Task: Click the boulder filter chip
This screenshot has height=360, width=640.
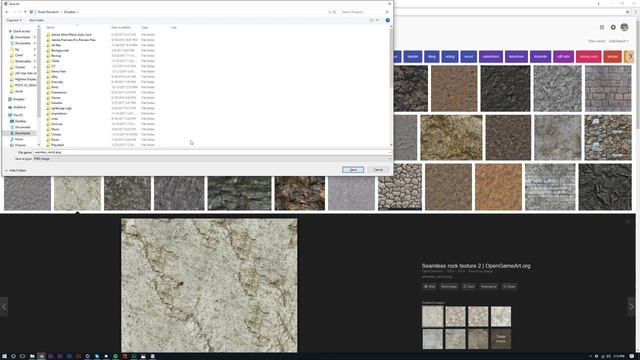Action: click(412, 56)
